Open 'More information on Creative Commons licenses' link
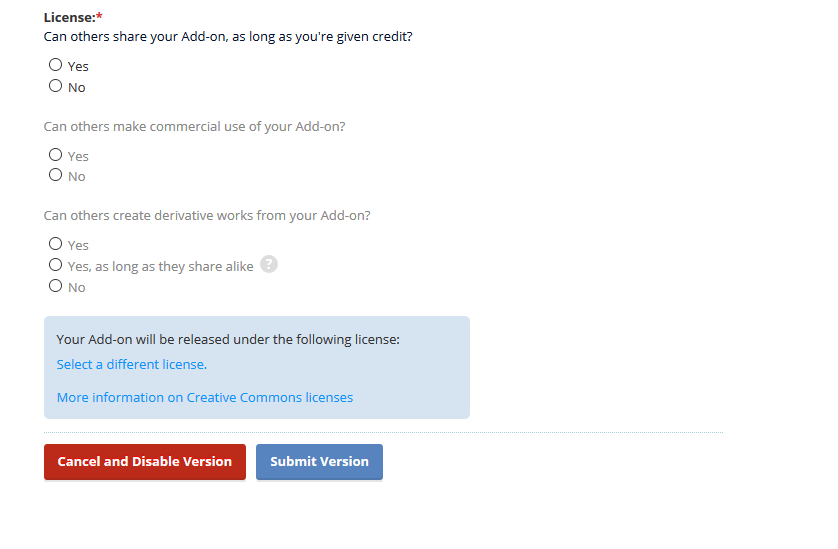This screenshot has height=549, width=838. coord(205,398)
